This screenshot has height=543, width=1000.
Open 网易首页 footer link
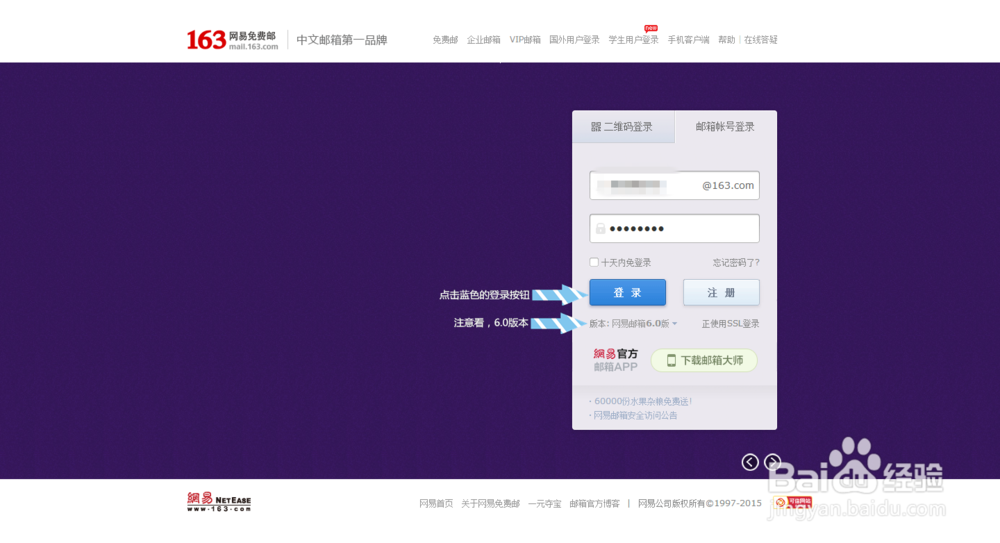pyautogui.click(x=436, y=503)
